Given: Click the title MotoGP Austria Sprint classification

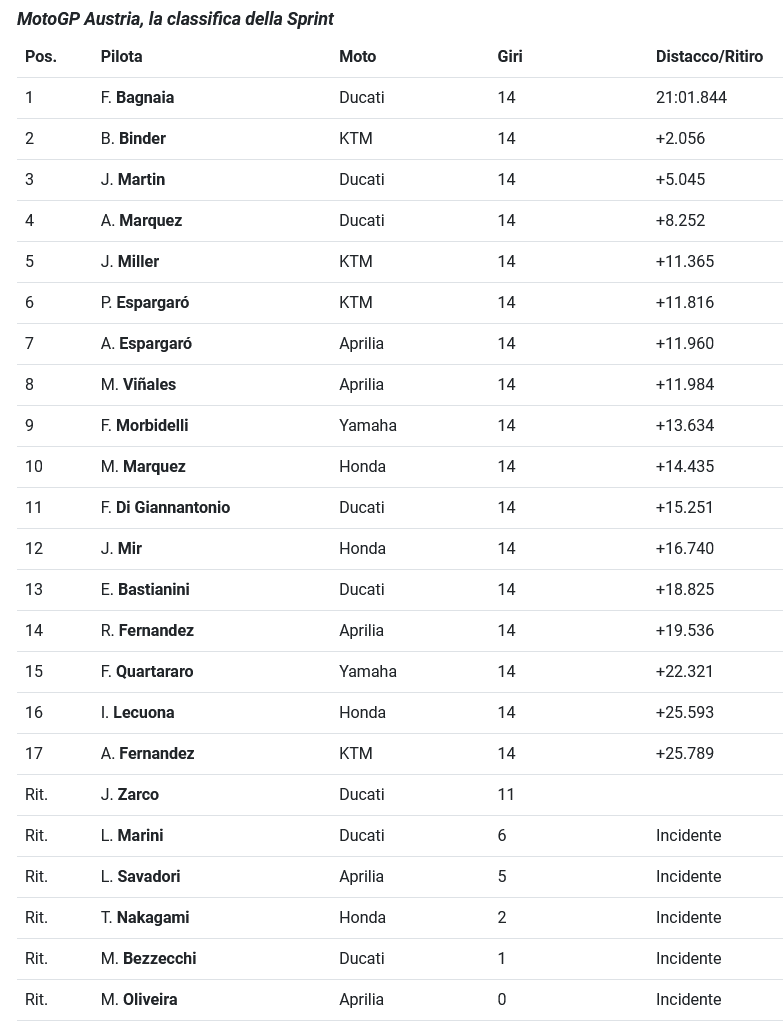Looking at the screenshot, I should pyautogui.click(x=175, y=19).
